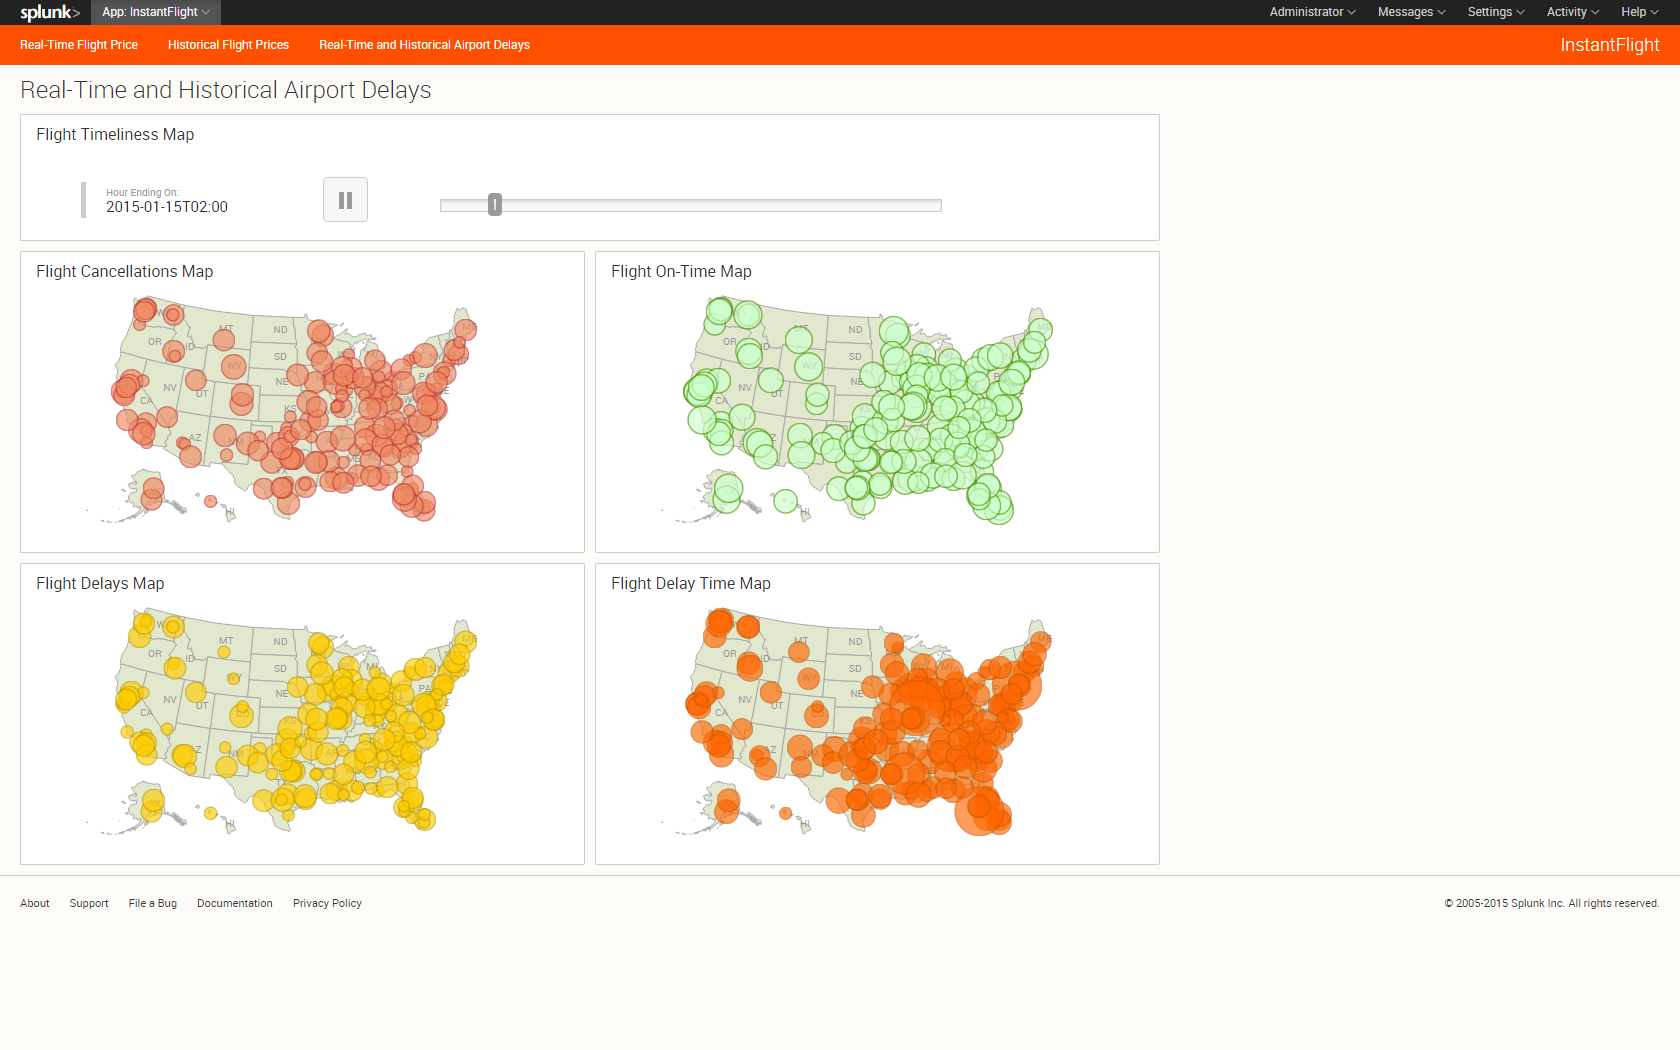Image resolution: width=1680 pixels, height=1050 pixels.
Task: Open the App: InstantFlight dropdown
Action: point(156,12)
